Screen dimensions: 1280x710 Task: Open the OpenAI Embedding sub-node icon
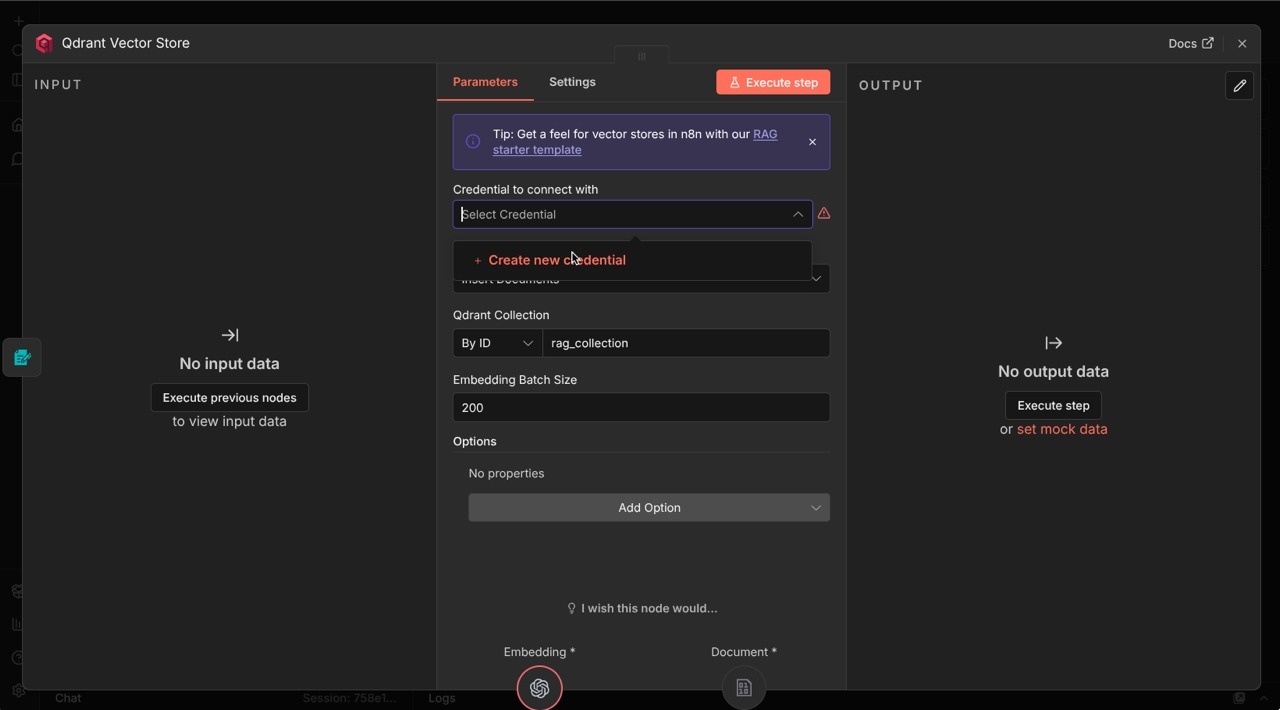point(540,688)
